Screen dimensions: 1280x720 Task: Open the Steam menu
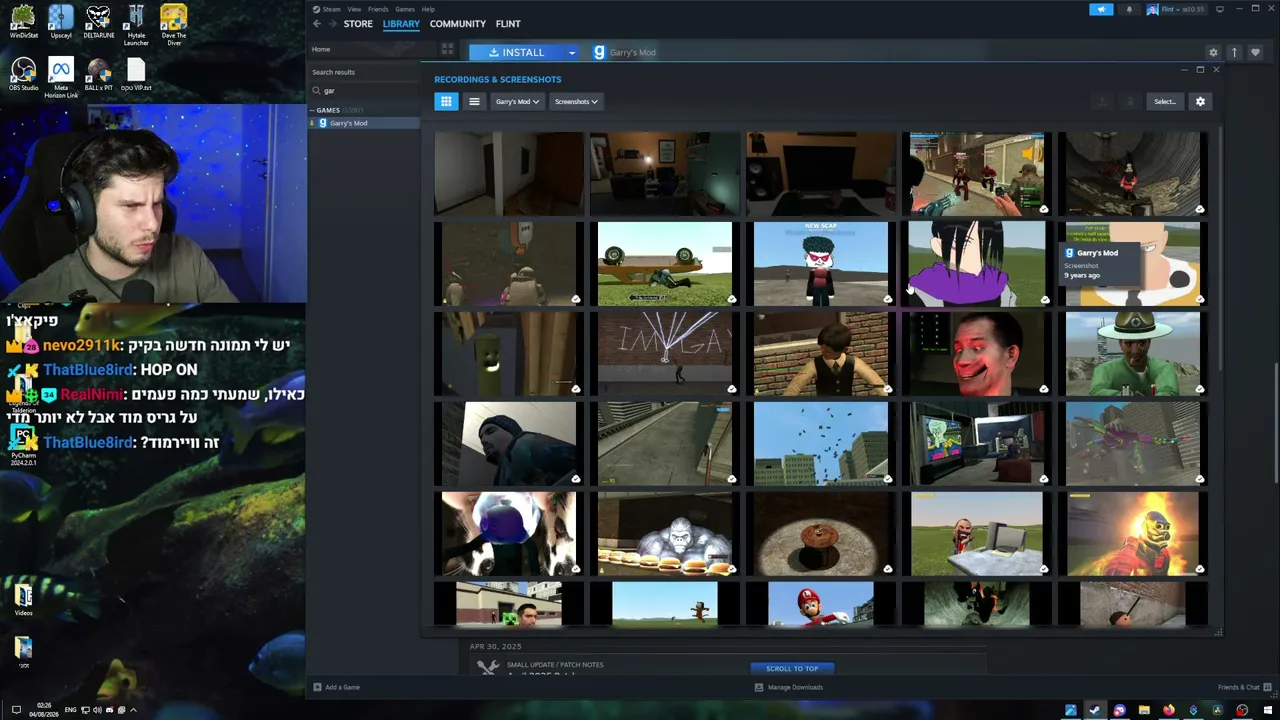[x=331, y=9]
